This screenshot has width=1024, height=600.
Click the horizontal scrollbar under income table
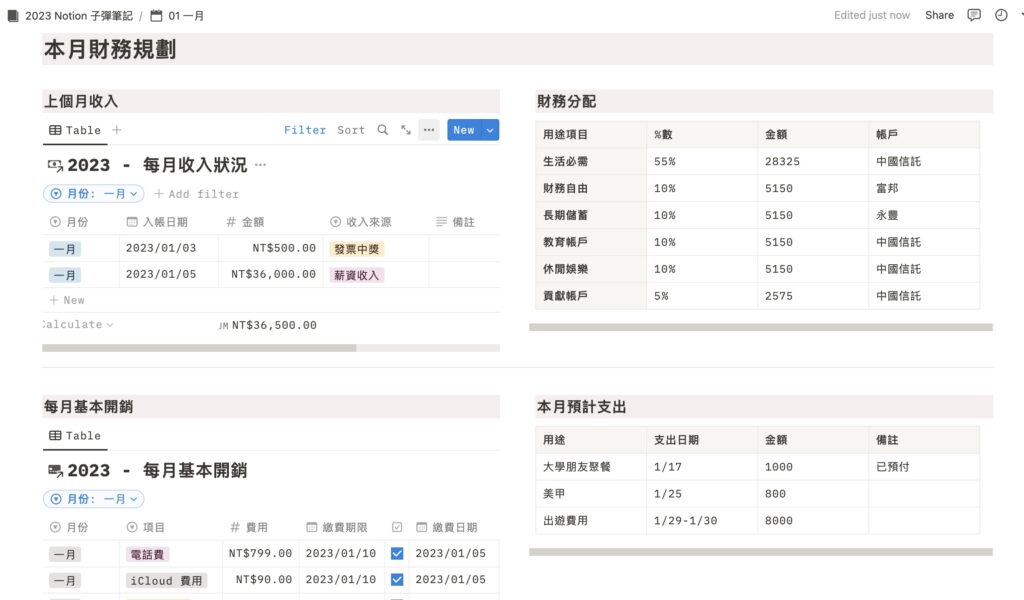pyautogui.click(x=199, y=348)
